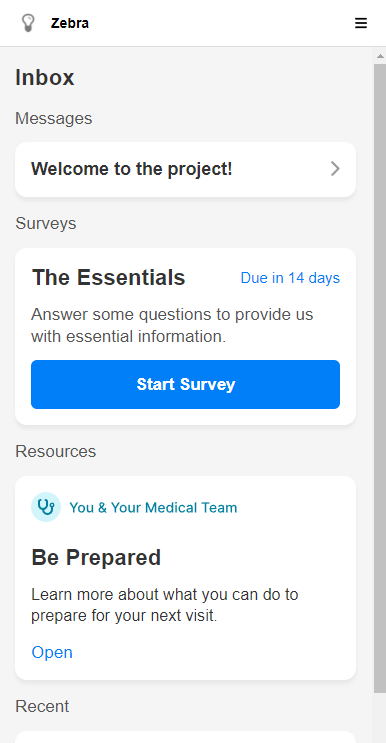
Task: Click the scrollbar track below the thumb
Action: click(x=380, y=718)
